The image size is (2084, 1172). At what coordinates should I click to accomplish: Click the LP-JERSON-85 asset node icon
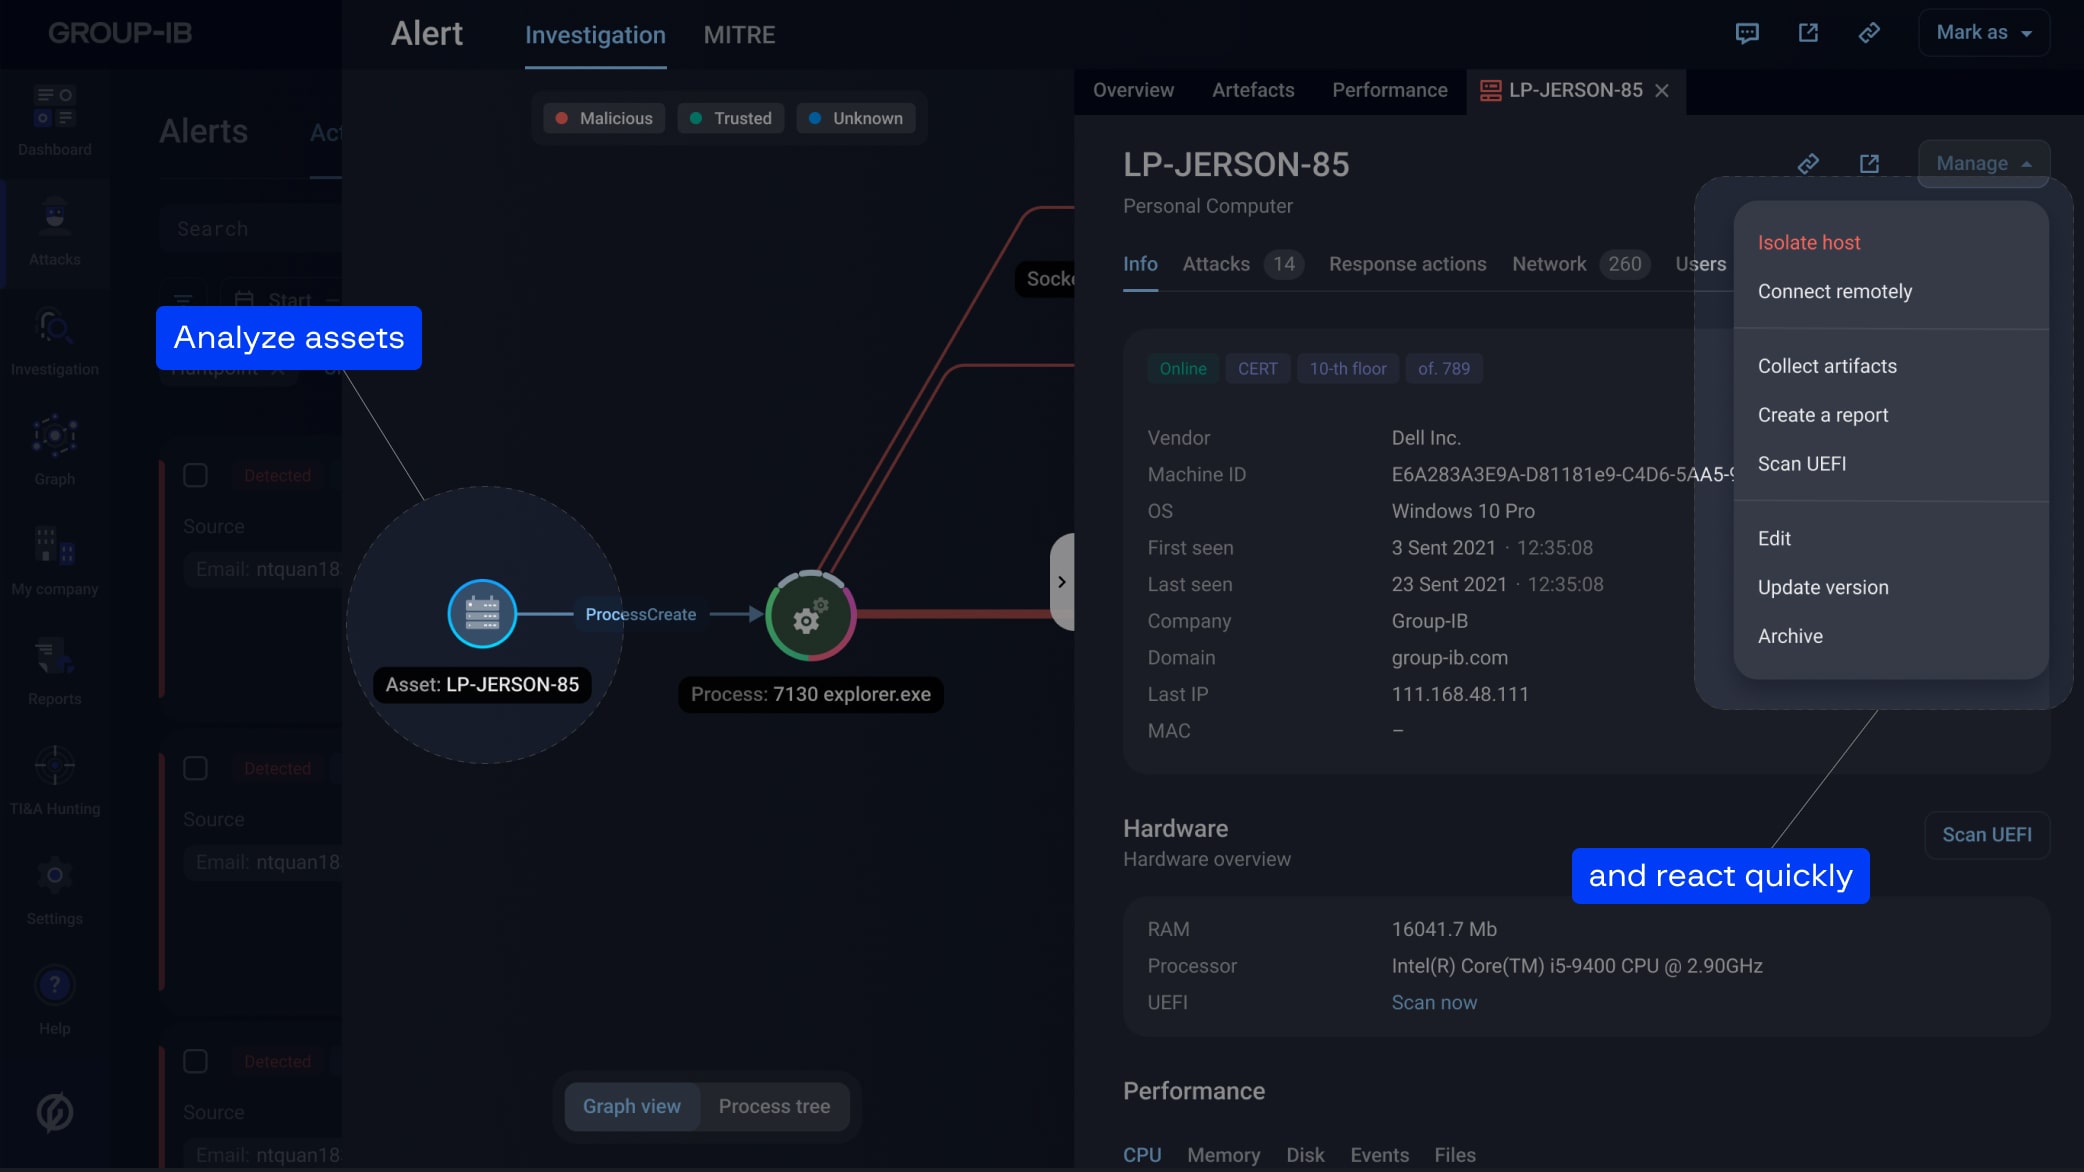[482, 614]
